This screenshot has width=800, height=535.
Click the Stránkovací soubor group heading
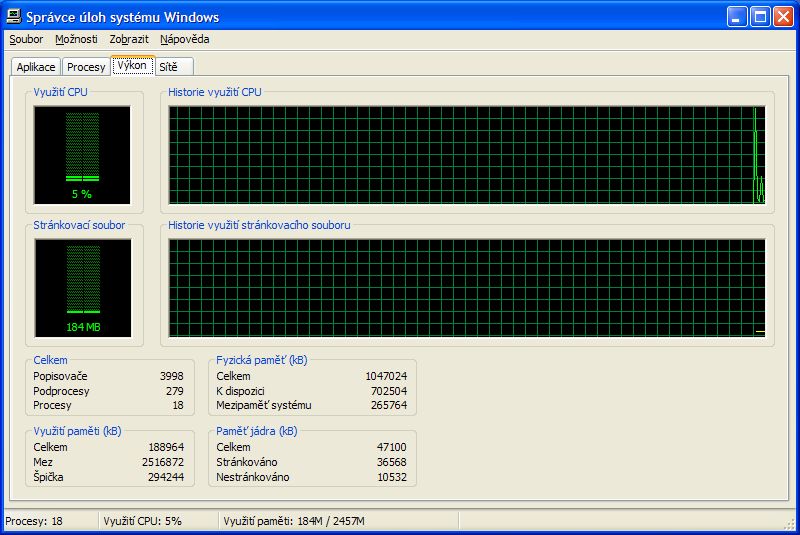(79, 225)
